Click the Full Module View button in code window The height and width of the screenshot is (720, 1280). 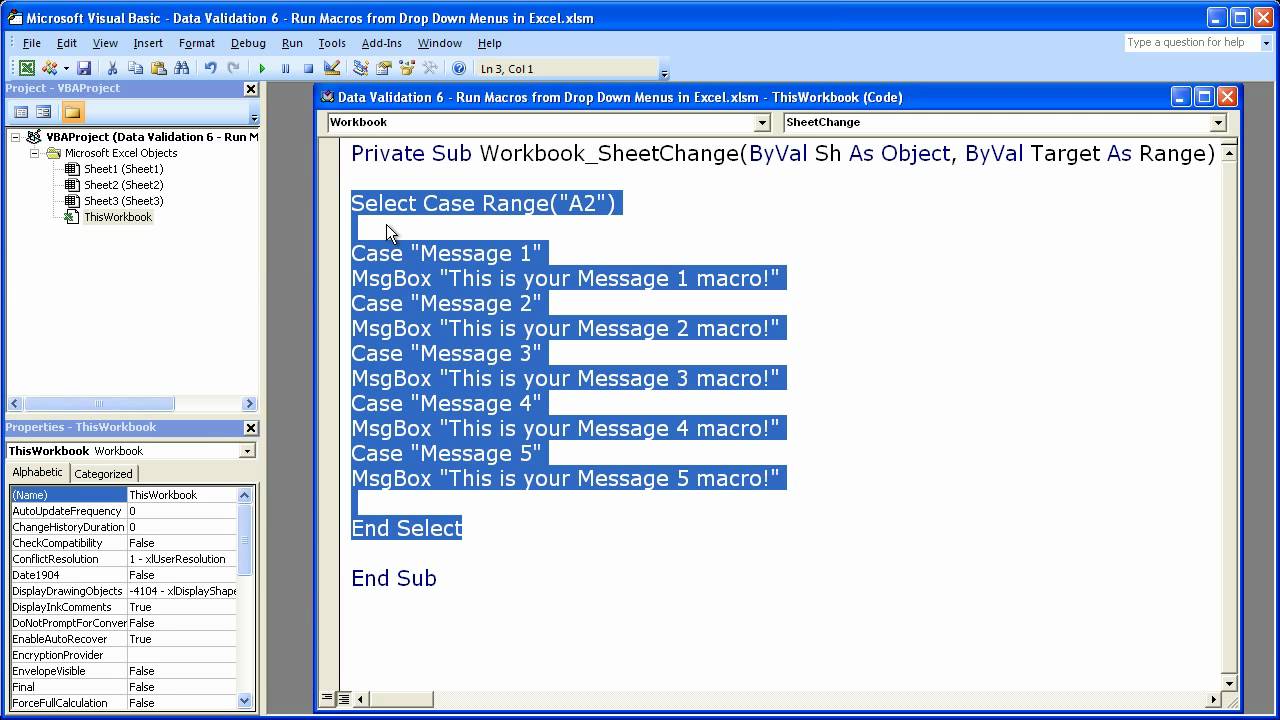[343, 699]
